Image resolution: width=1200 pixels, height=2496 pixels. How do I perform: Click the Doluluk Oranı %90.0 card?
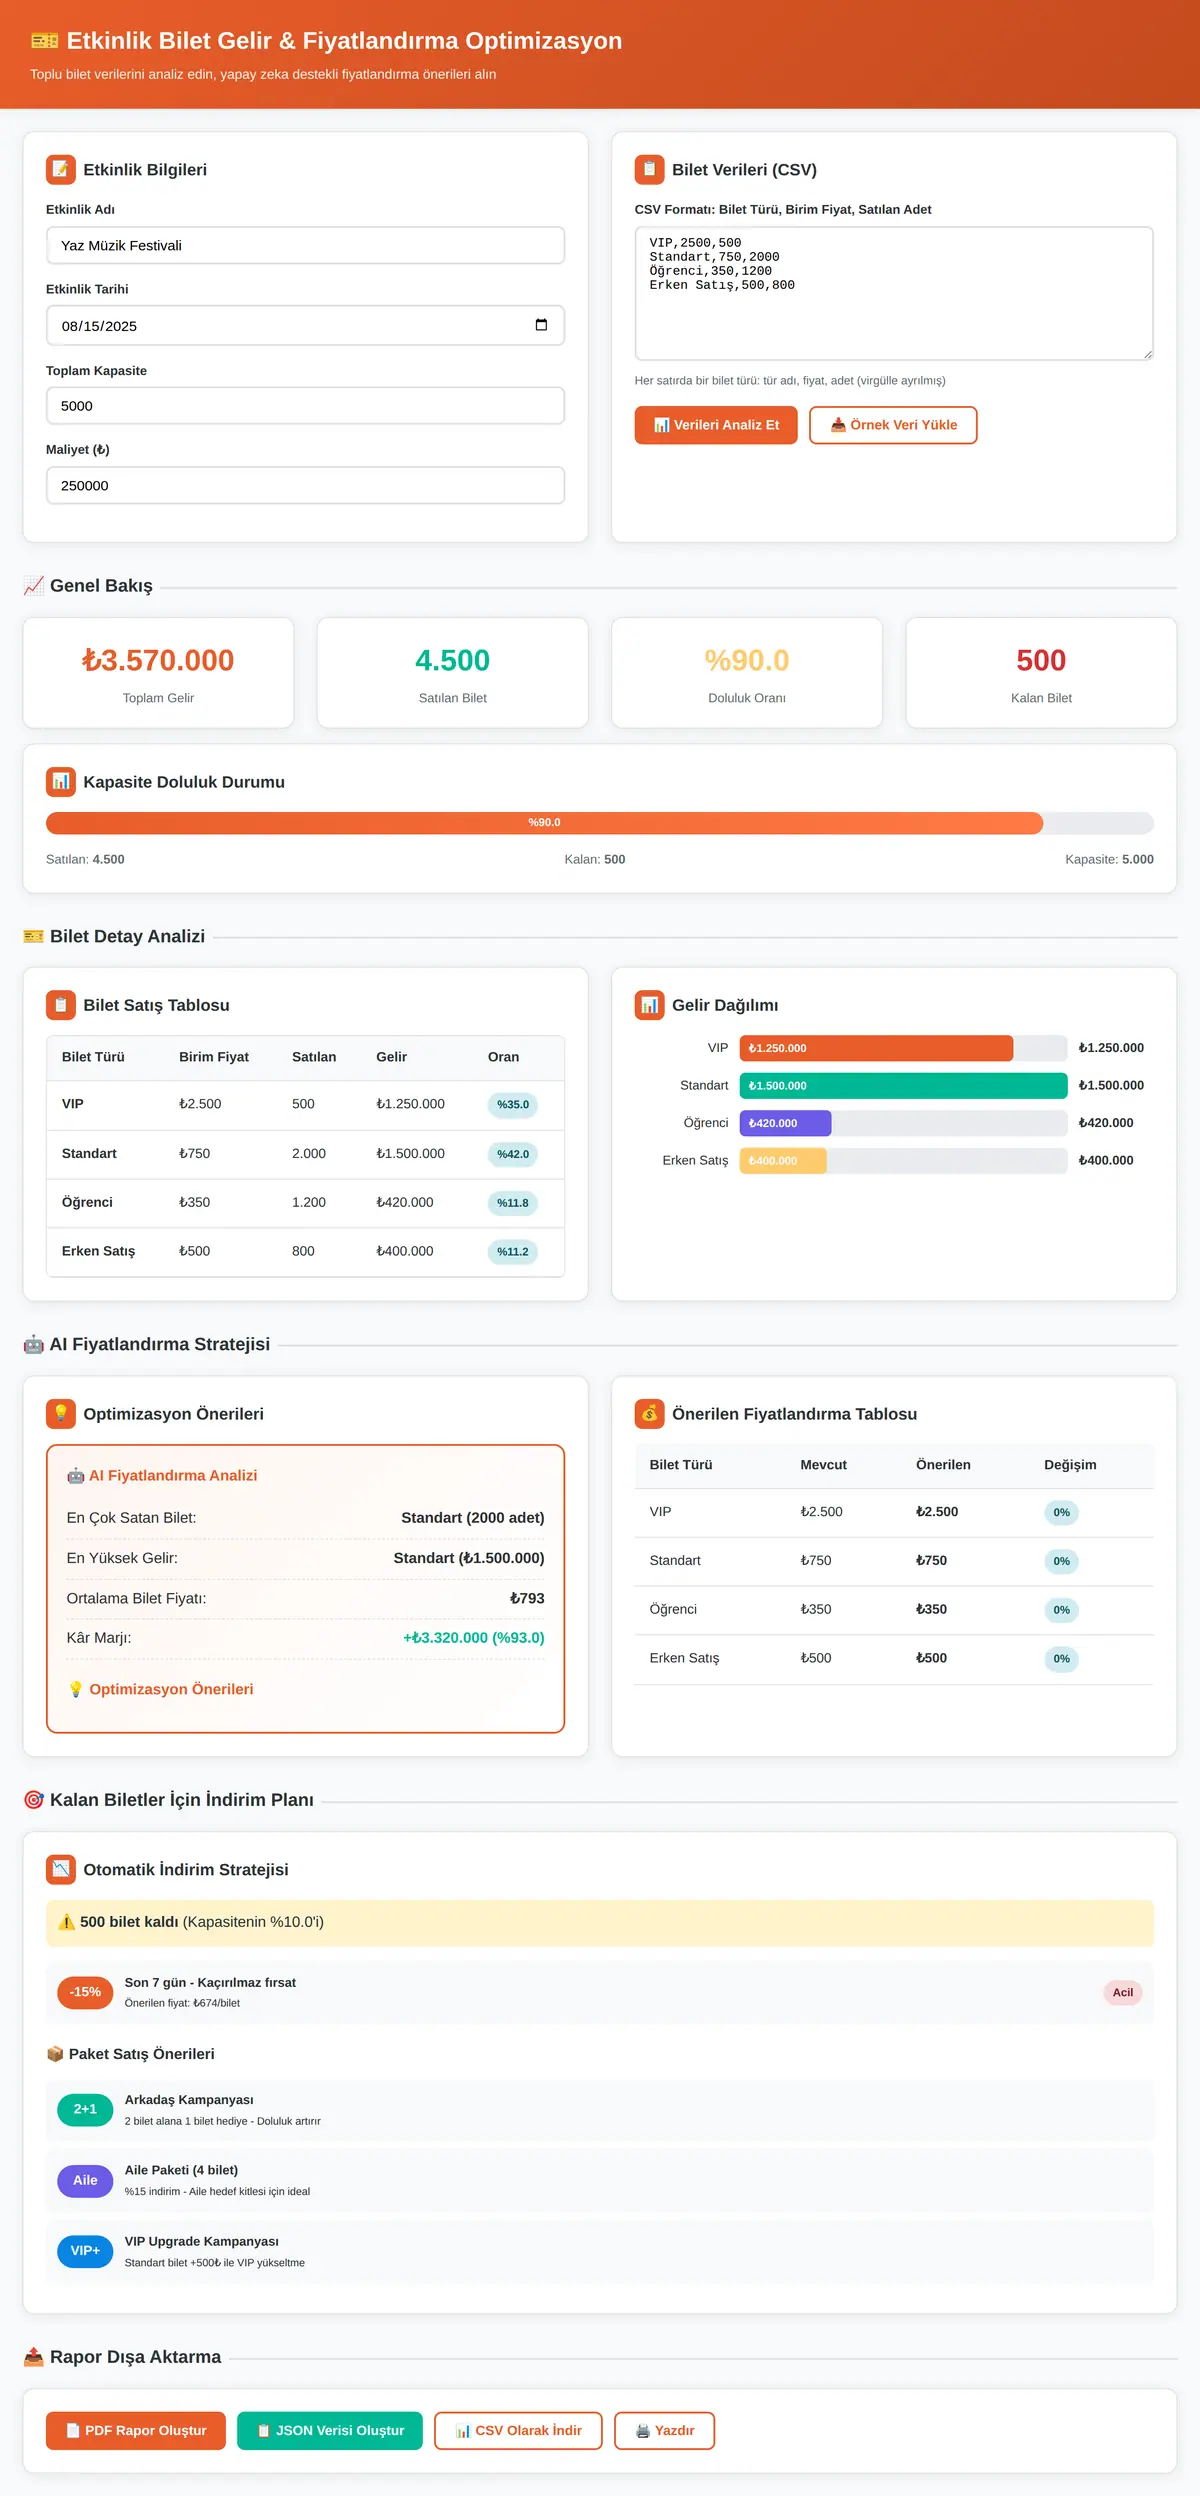click(747, 672)
